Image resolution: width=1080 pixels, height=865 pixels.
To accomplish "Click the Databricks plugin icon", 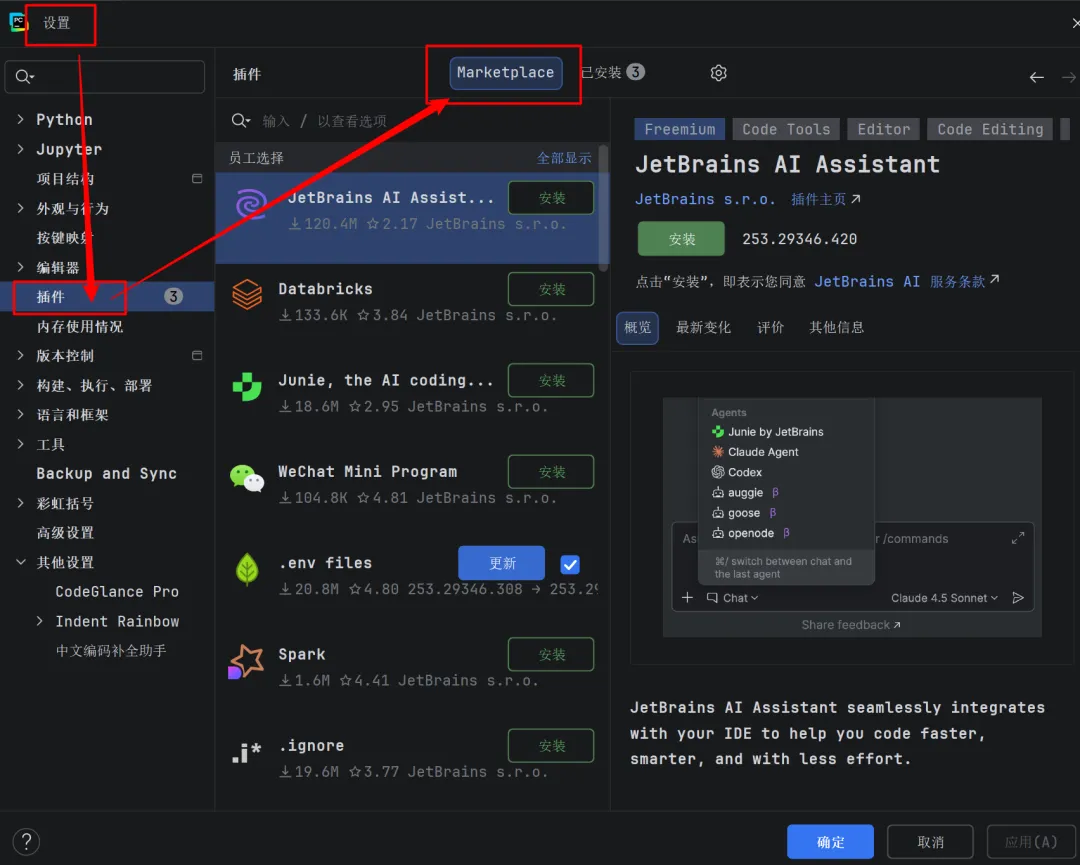I will coord(247,295).
